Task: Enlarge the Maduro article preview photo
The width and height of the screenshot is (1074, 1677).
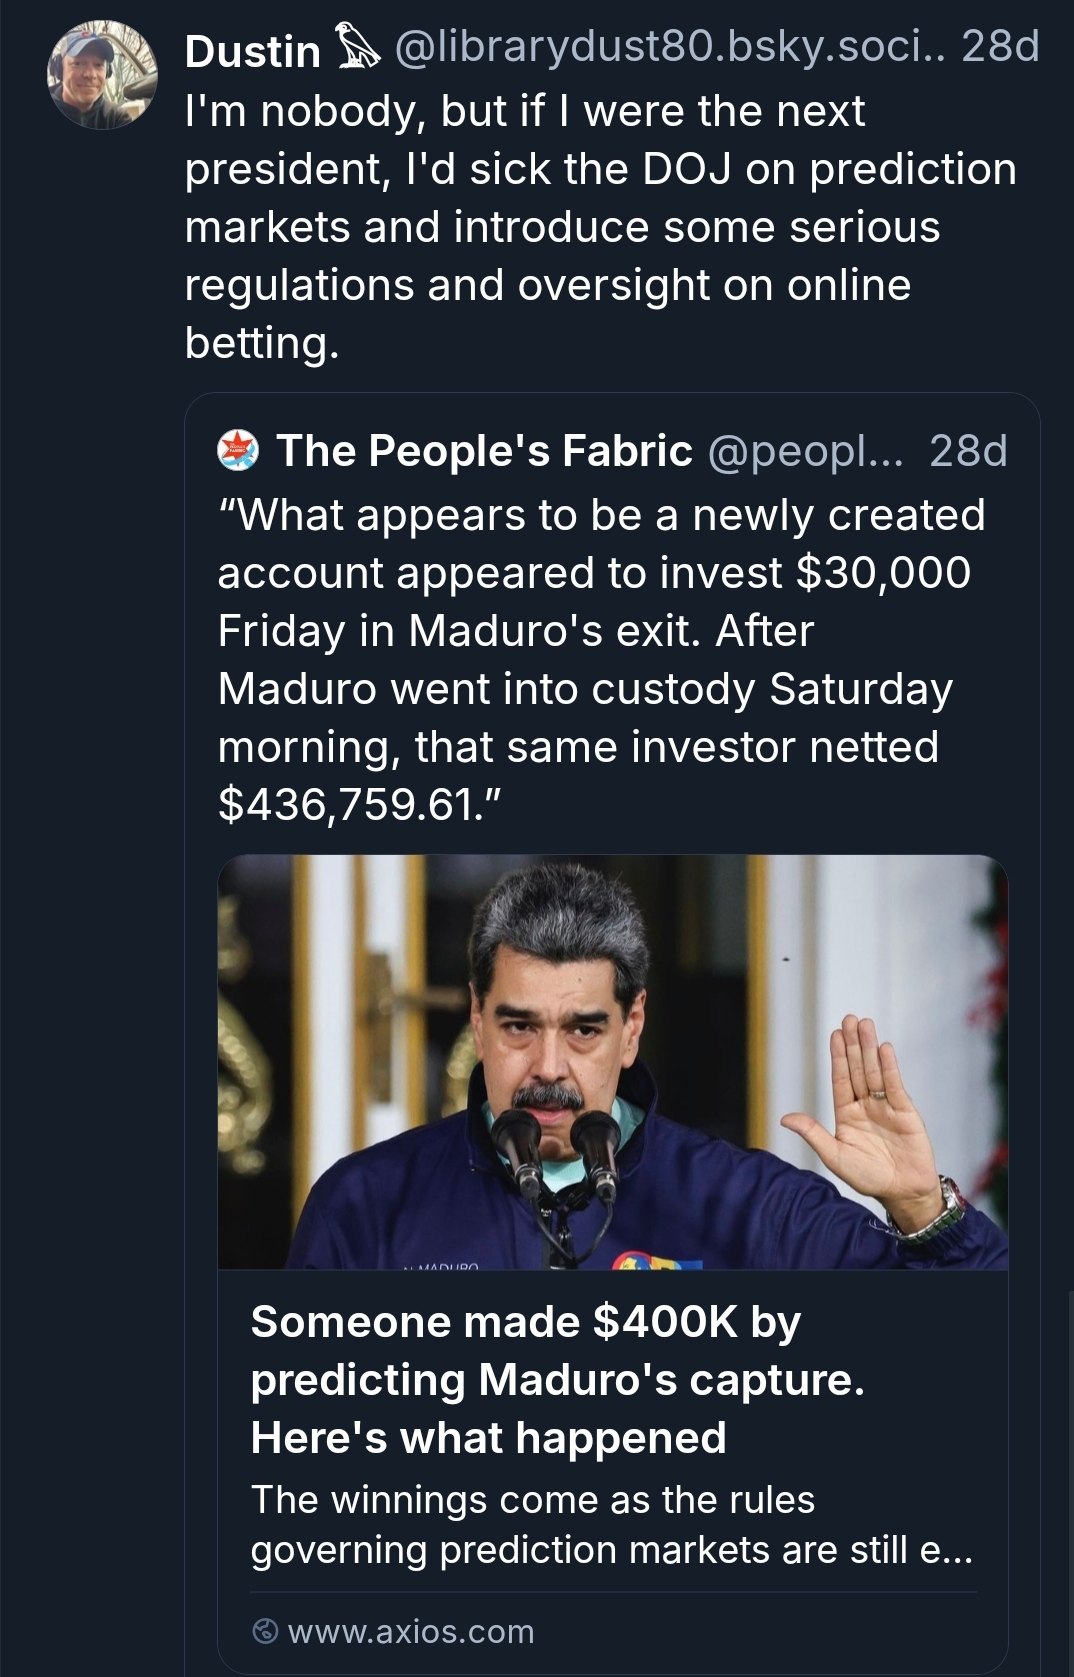Action: (x=612, y=1062)
